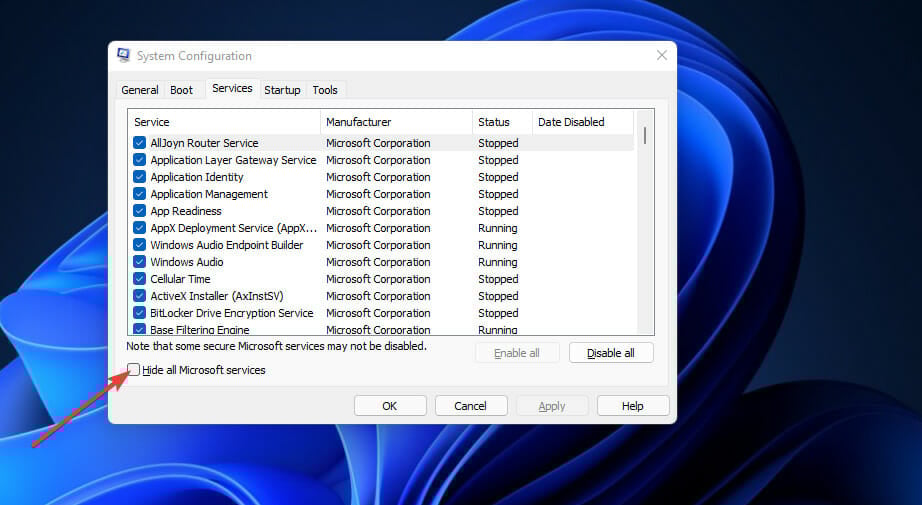Select the ActiveX Installer (AxInstSV) name
Viewport: 922px width, 505px height.
tap(216, 296)
